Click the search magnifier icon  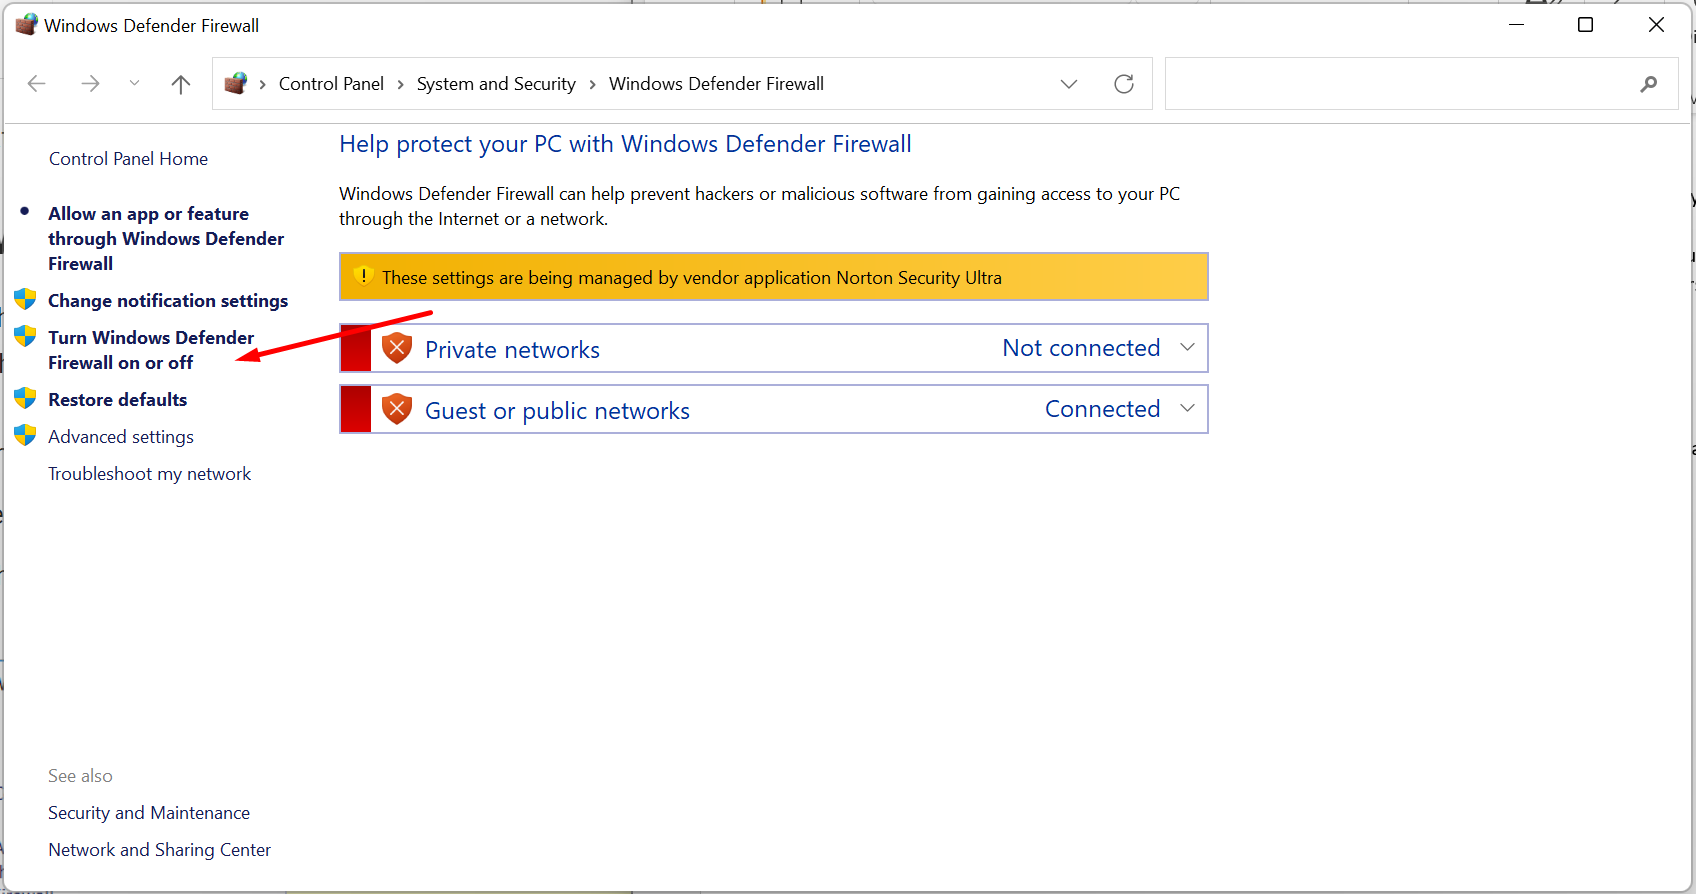click(1648, 84)
